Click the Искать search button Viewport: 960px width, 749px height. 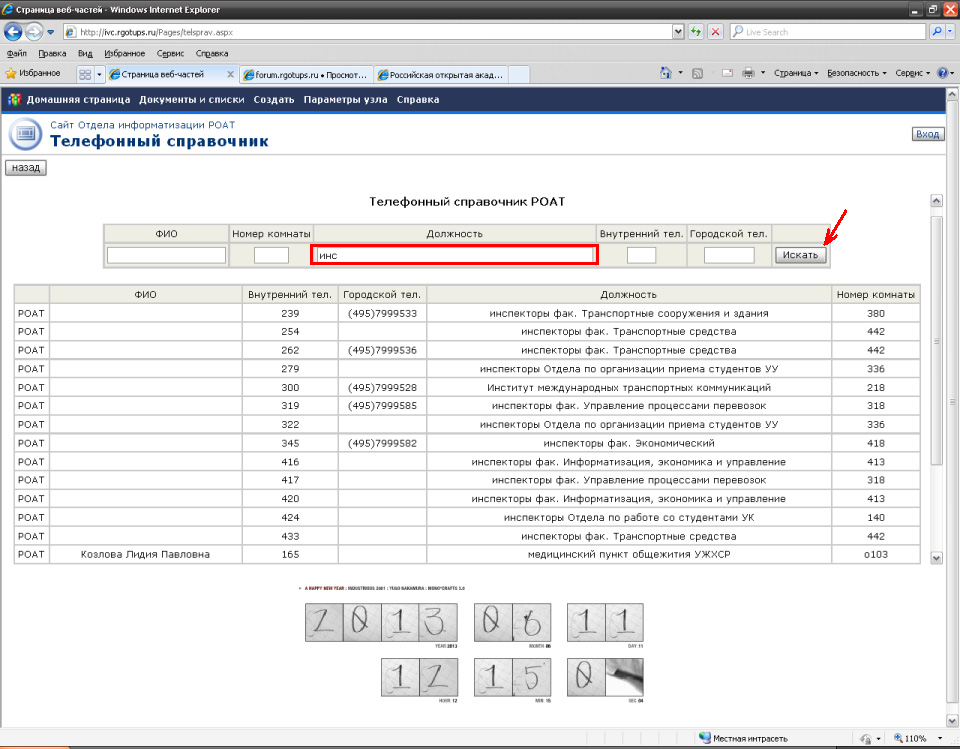(800, 254)
